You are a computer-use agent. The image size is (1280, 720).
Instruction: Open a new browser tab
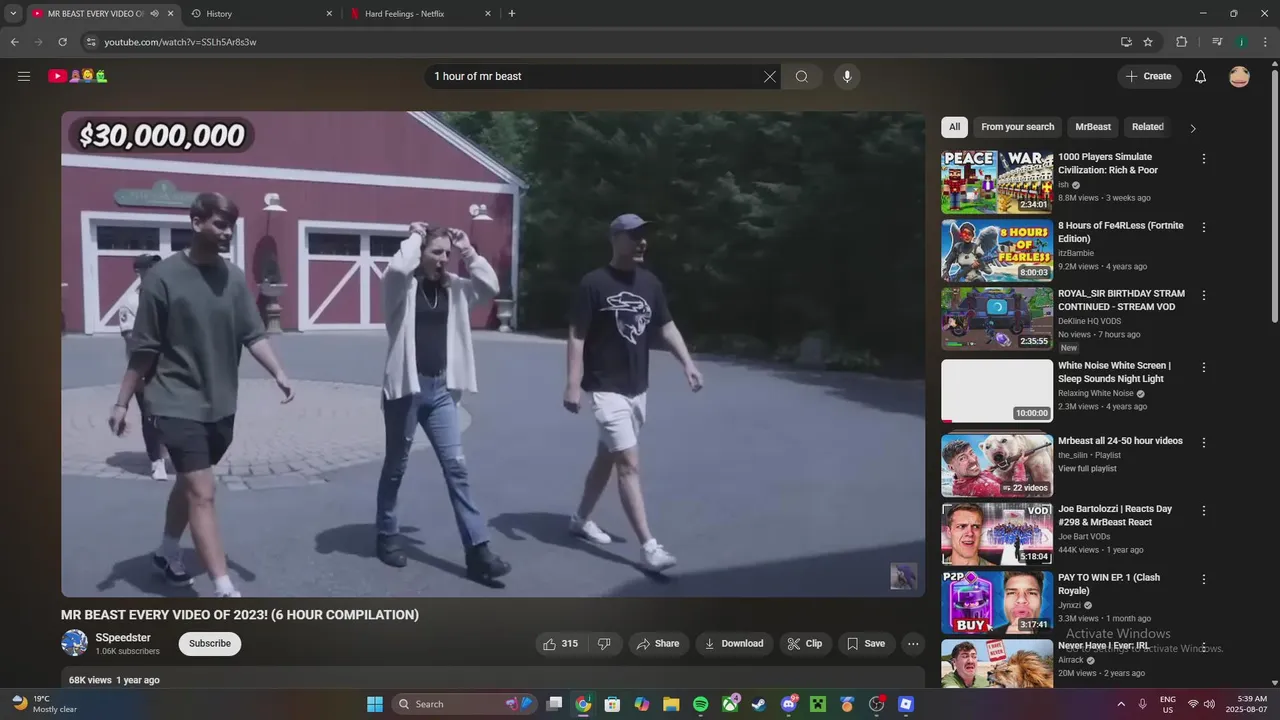pyautogui.click(x=512, y=14)
